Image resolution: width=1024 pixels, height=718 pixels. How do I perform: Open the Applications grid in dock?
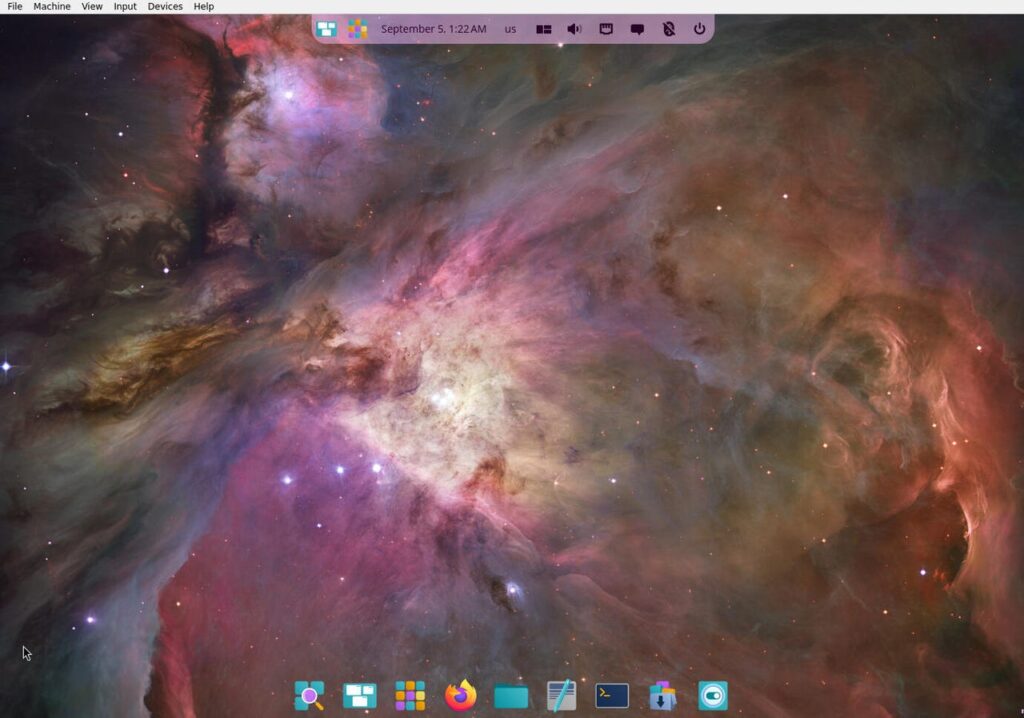410,695
